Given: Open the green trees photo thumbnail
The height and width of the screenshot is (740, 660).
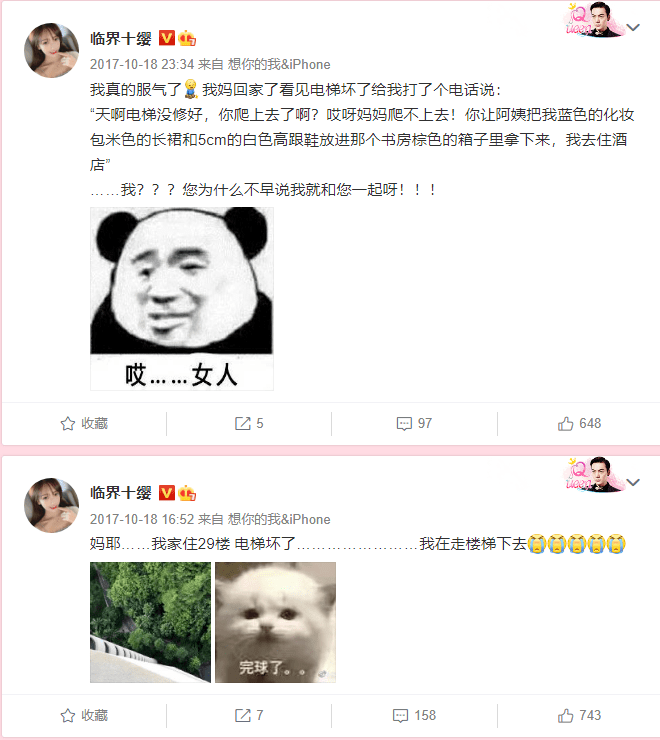Looking at the screenshot, I should pos(151,622).
